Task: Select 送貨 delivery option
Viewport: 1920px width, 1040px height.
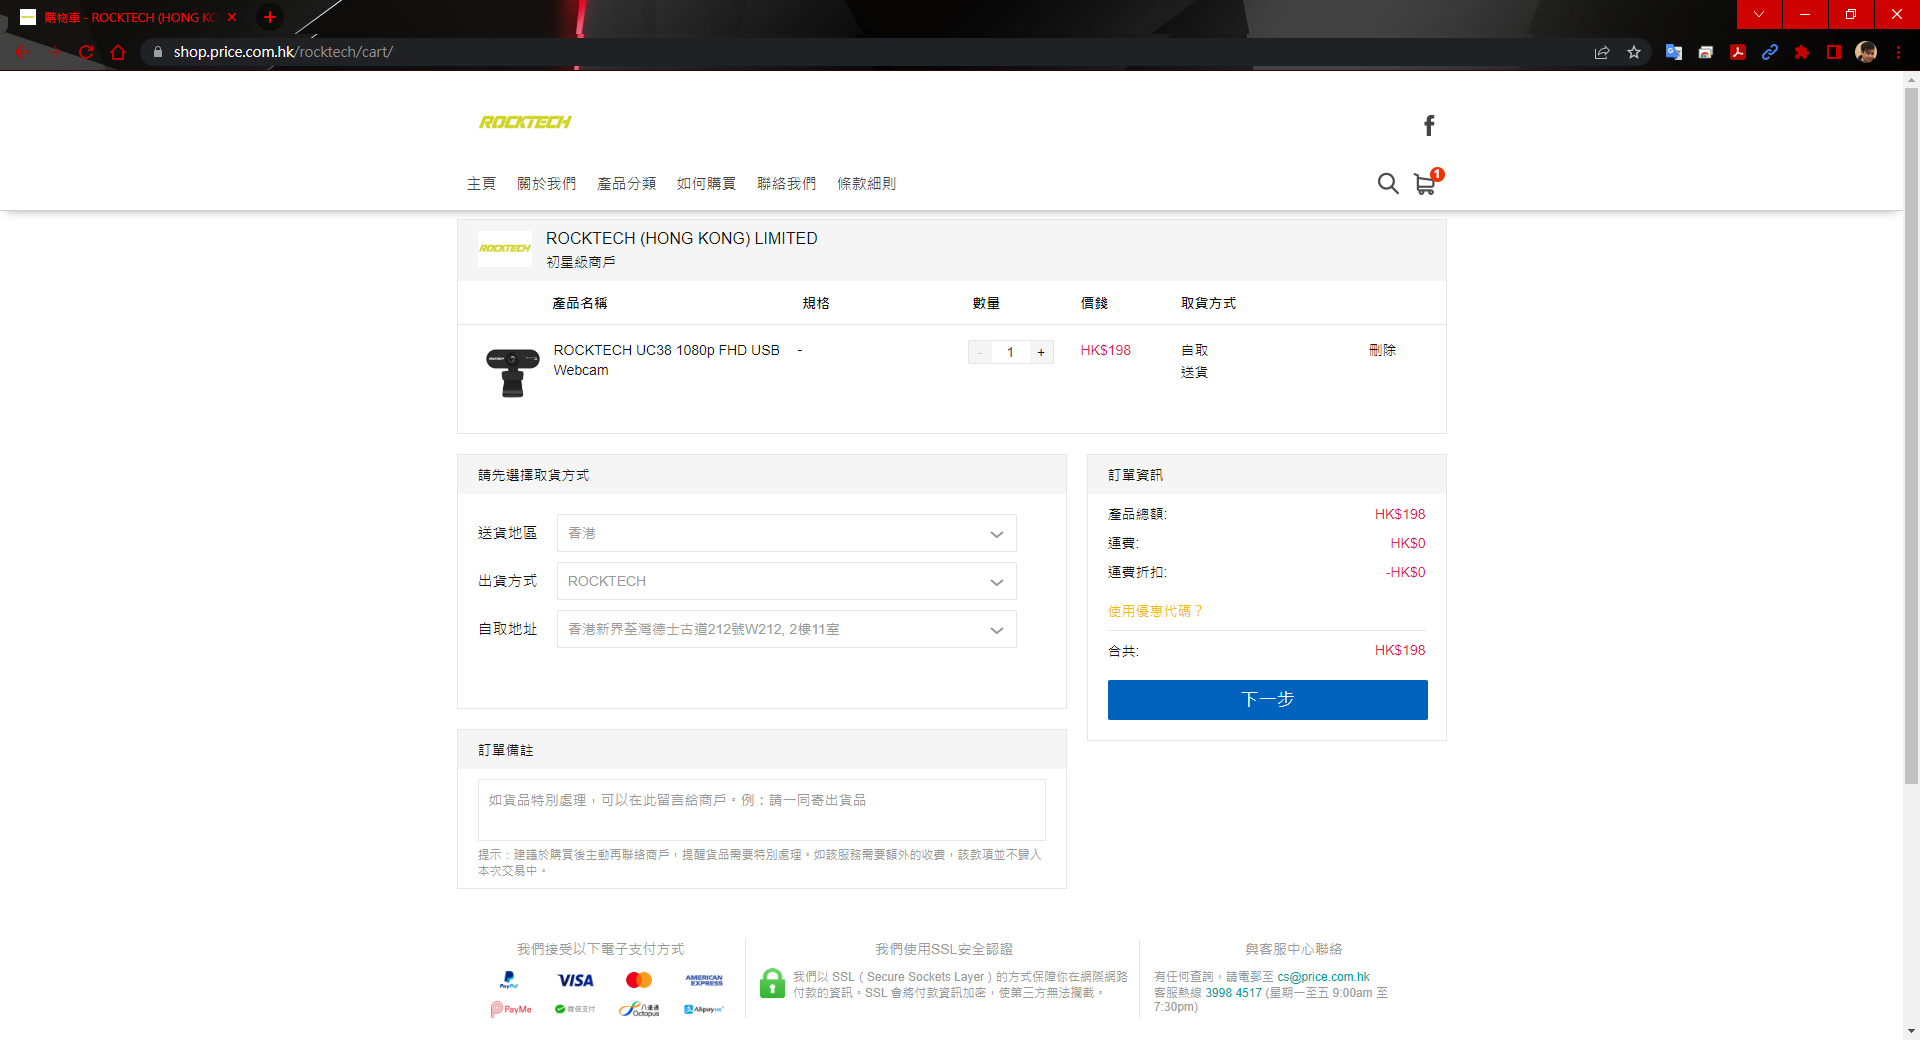Action: pyautogui.click(x=1194, y=372)
